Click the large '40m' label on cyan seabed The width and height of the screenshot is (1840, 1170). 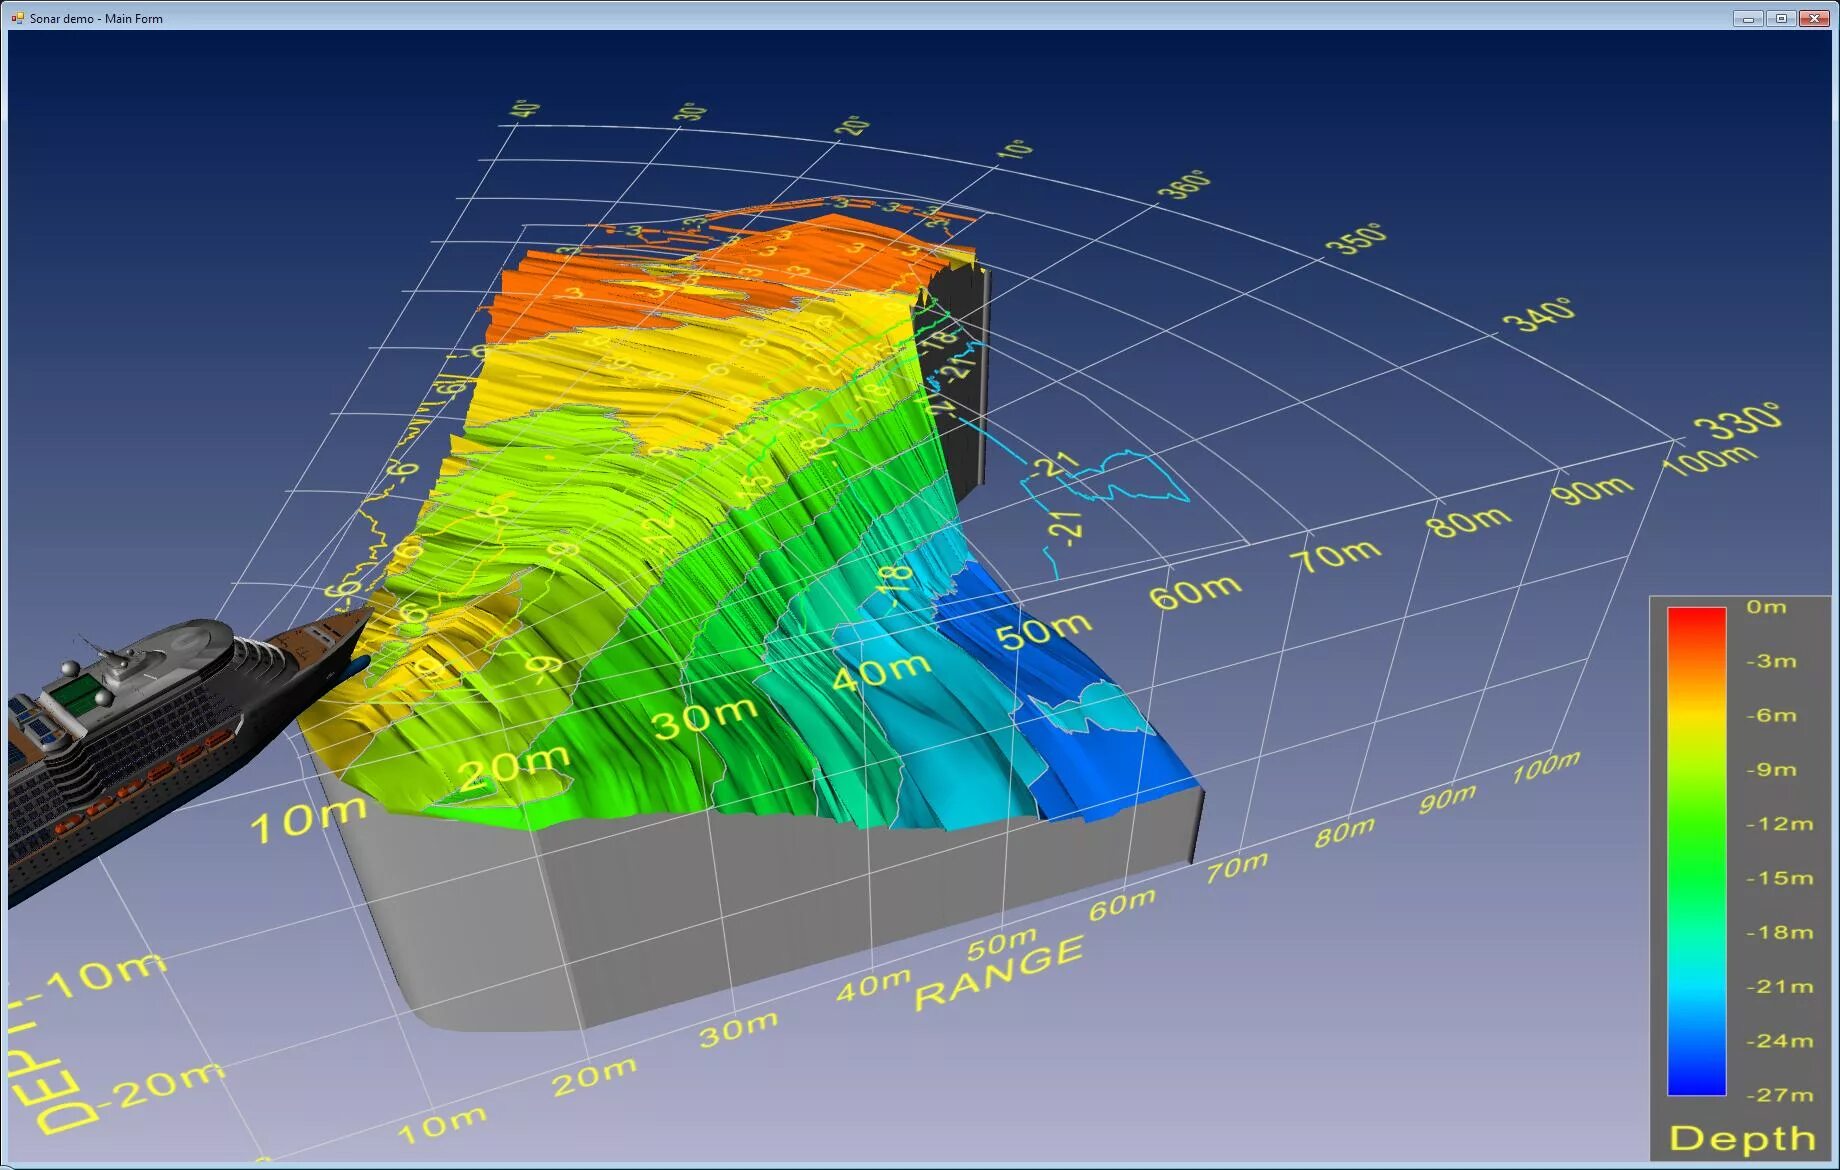pos(881,670)
